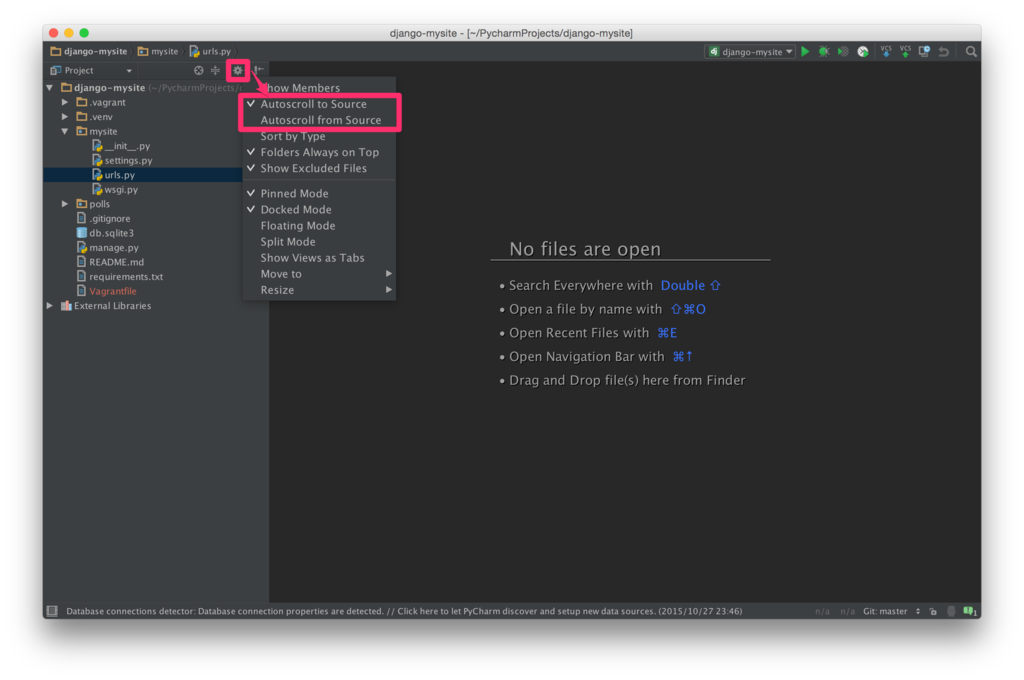Select urls.py highlighted row in tree
Image resolution: width=1024 pixels, height=680 pixels.
(142, 175)
